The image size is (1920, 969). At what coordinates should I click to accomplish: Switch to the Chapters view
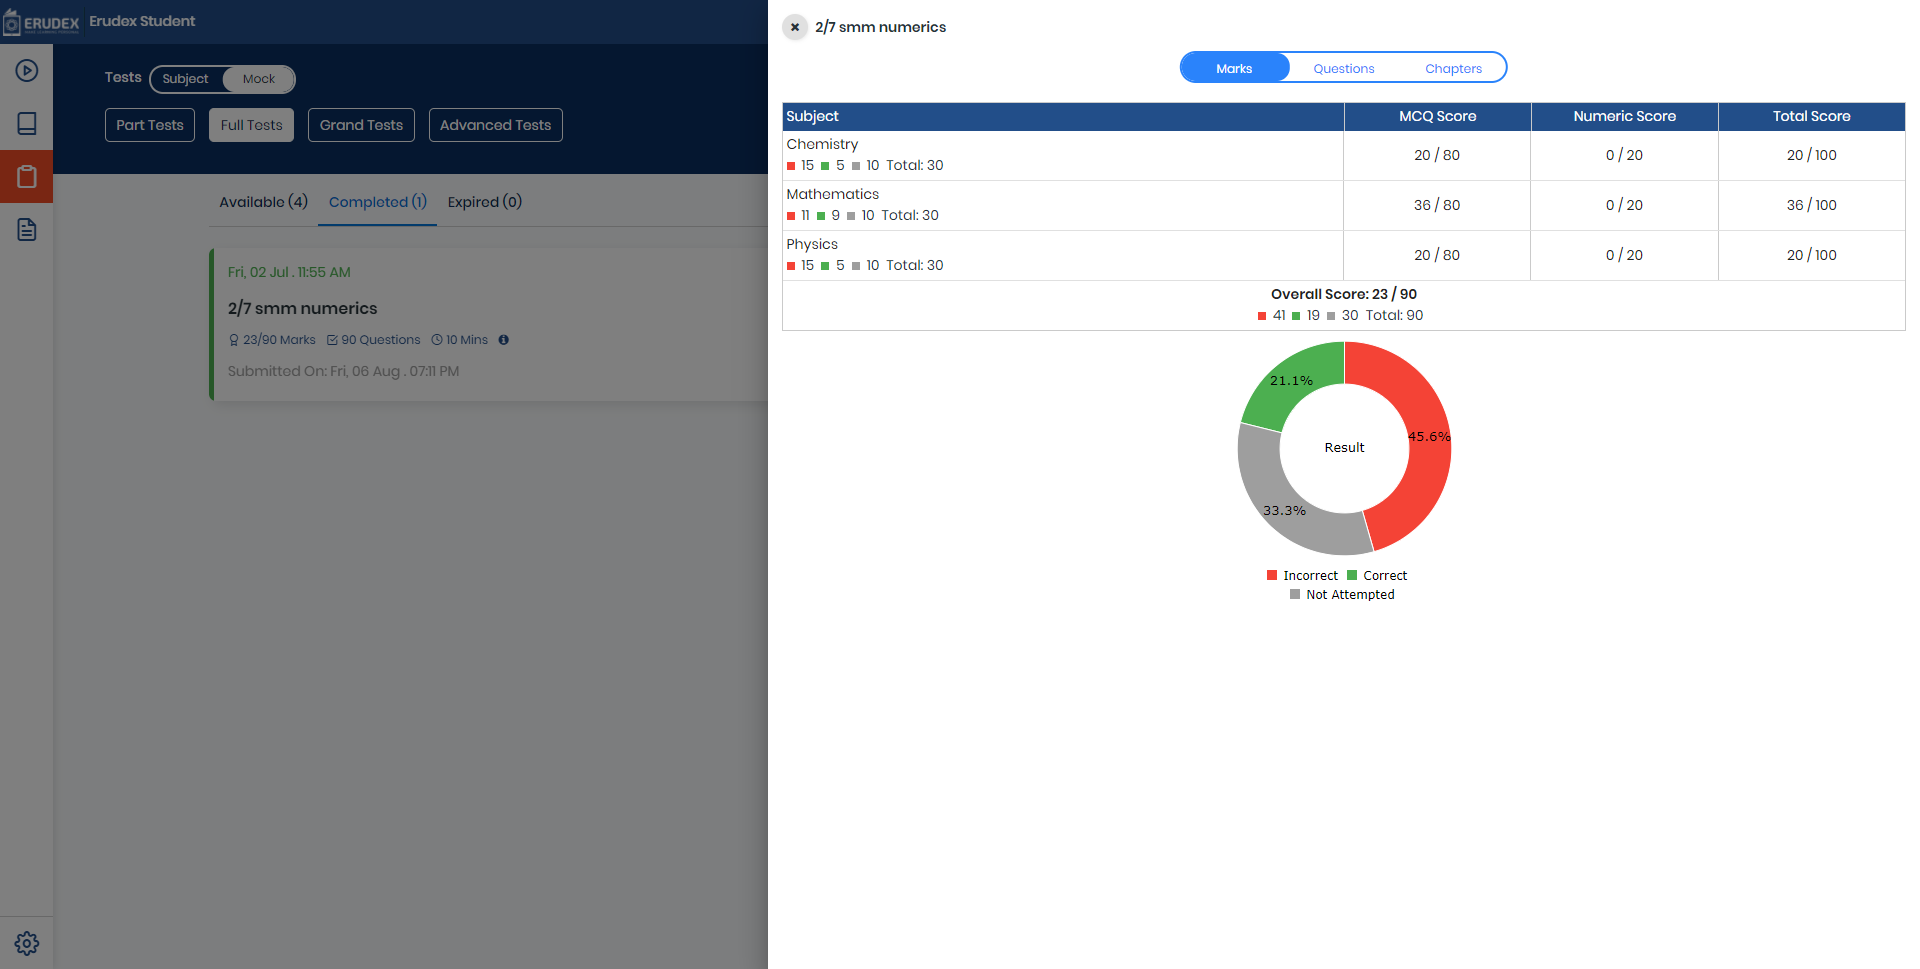click(x=1453, y=68)
